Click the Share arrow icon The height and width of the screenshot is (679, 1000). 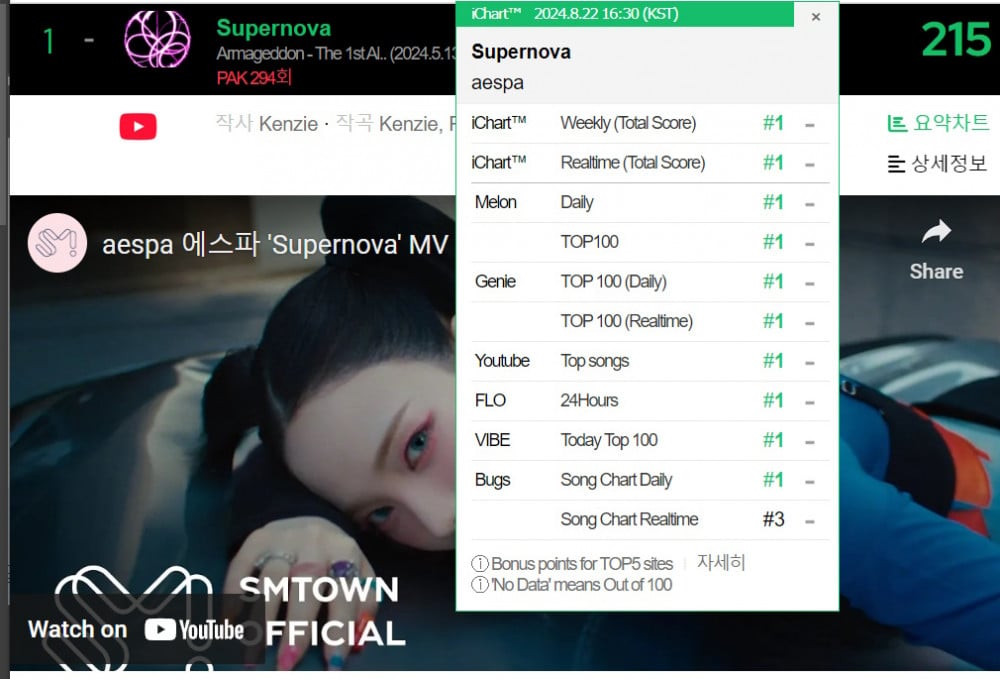(x=936, y=231)
